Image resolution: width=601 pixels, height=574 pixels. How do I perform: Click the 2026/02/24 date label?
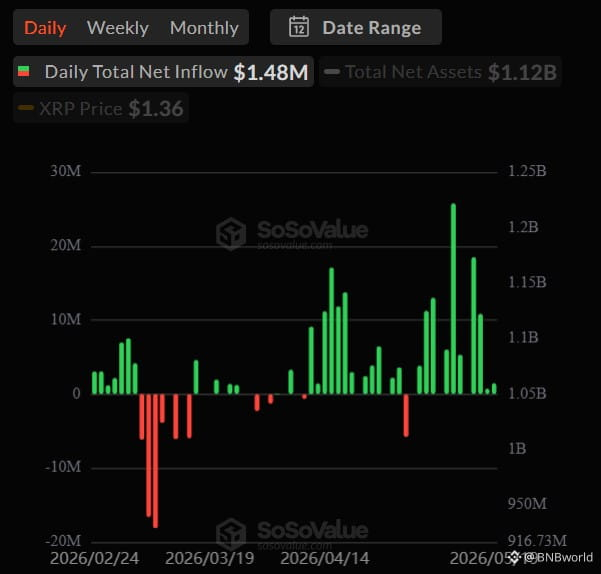(x=94, y=558)
